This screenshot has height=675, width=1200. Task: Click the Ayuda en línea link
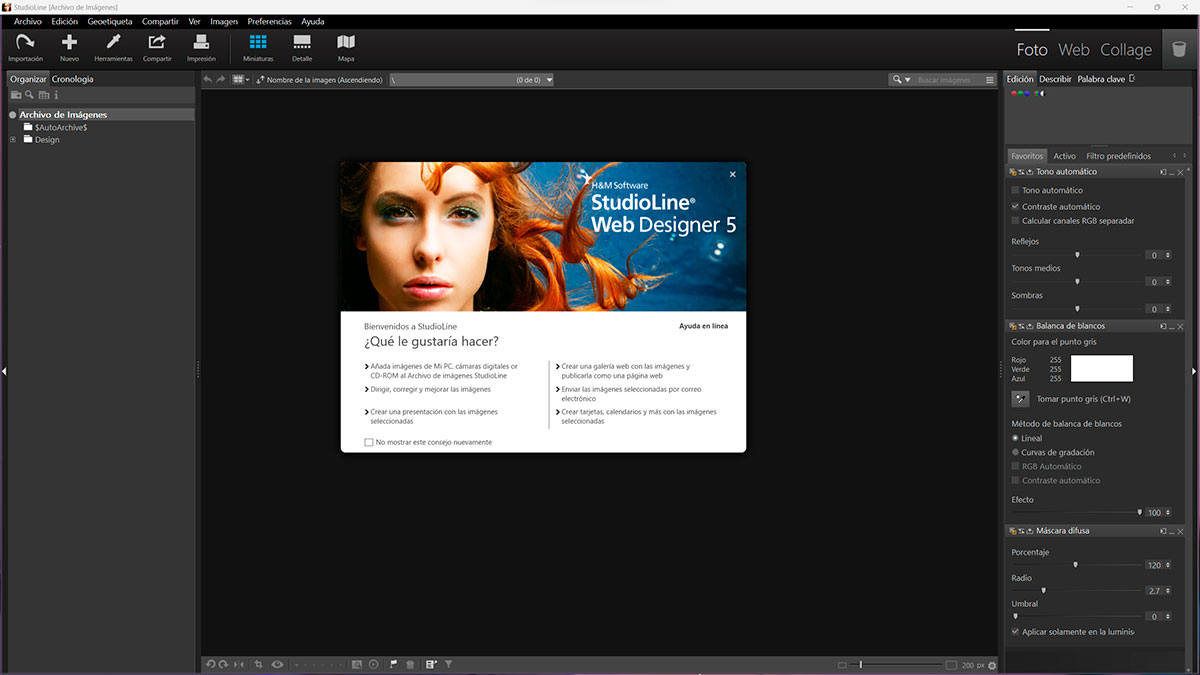pyautogui.click(x=704, y=326)
